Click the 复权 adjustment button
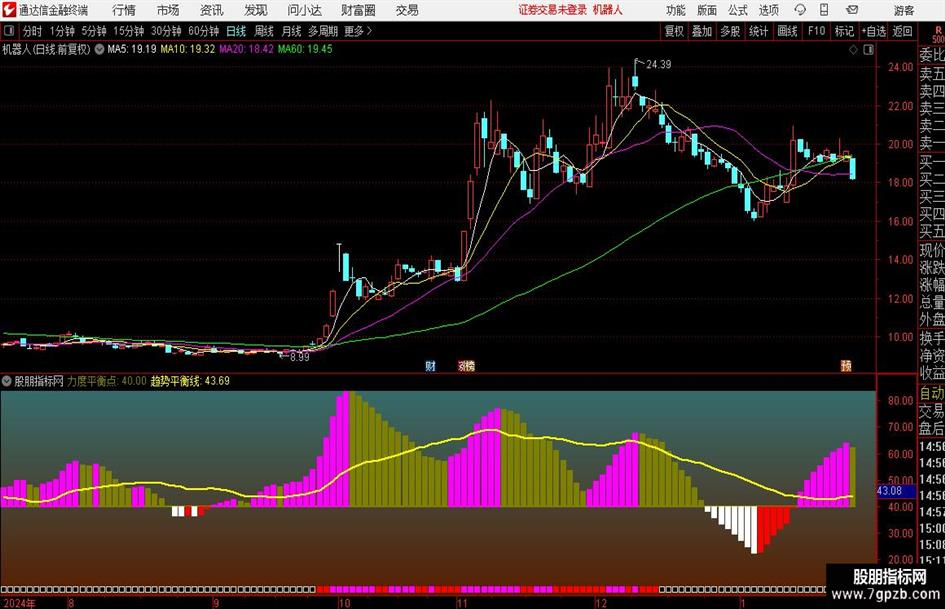This screenshot has height=609, width=945. [x=674, y=31]
